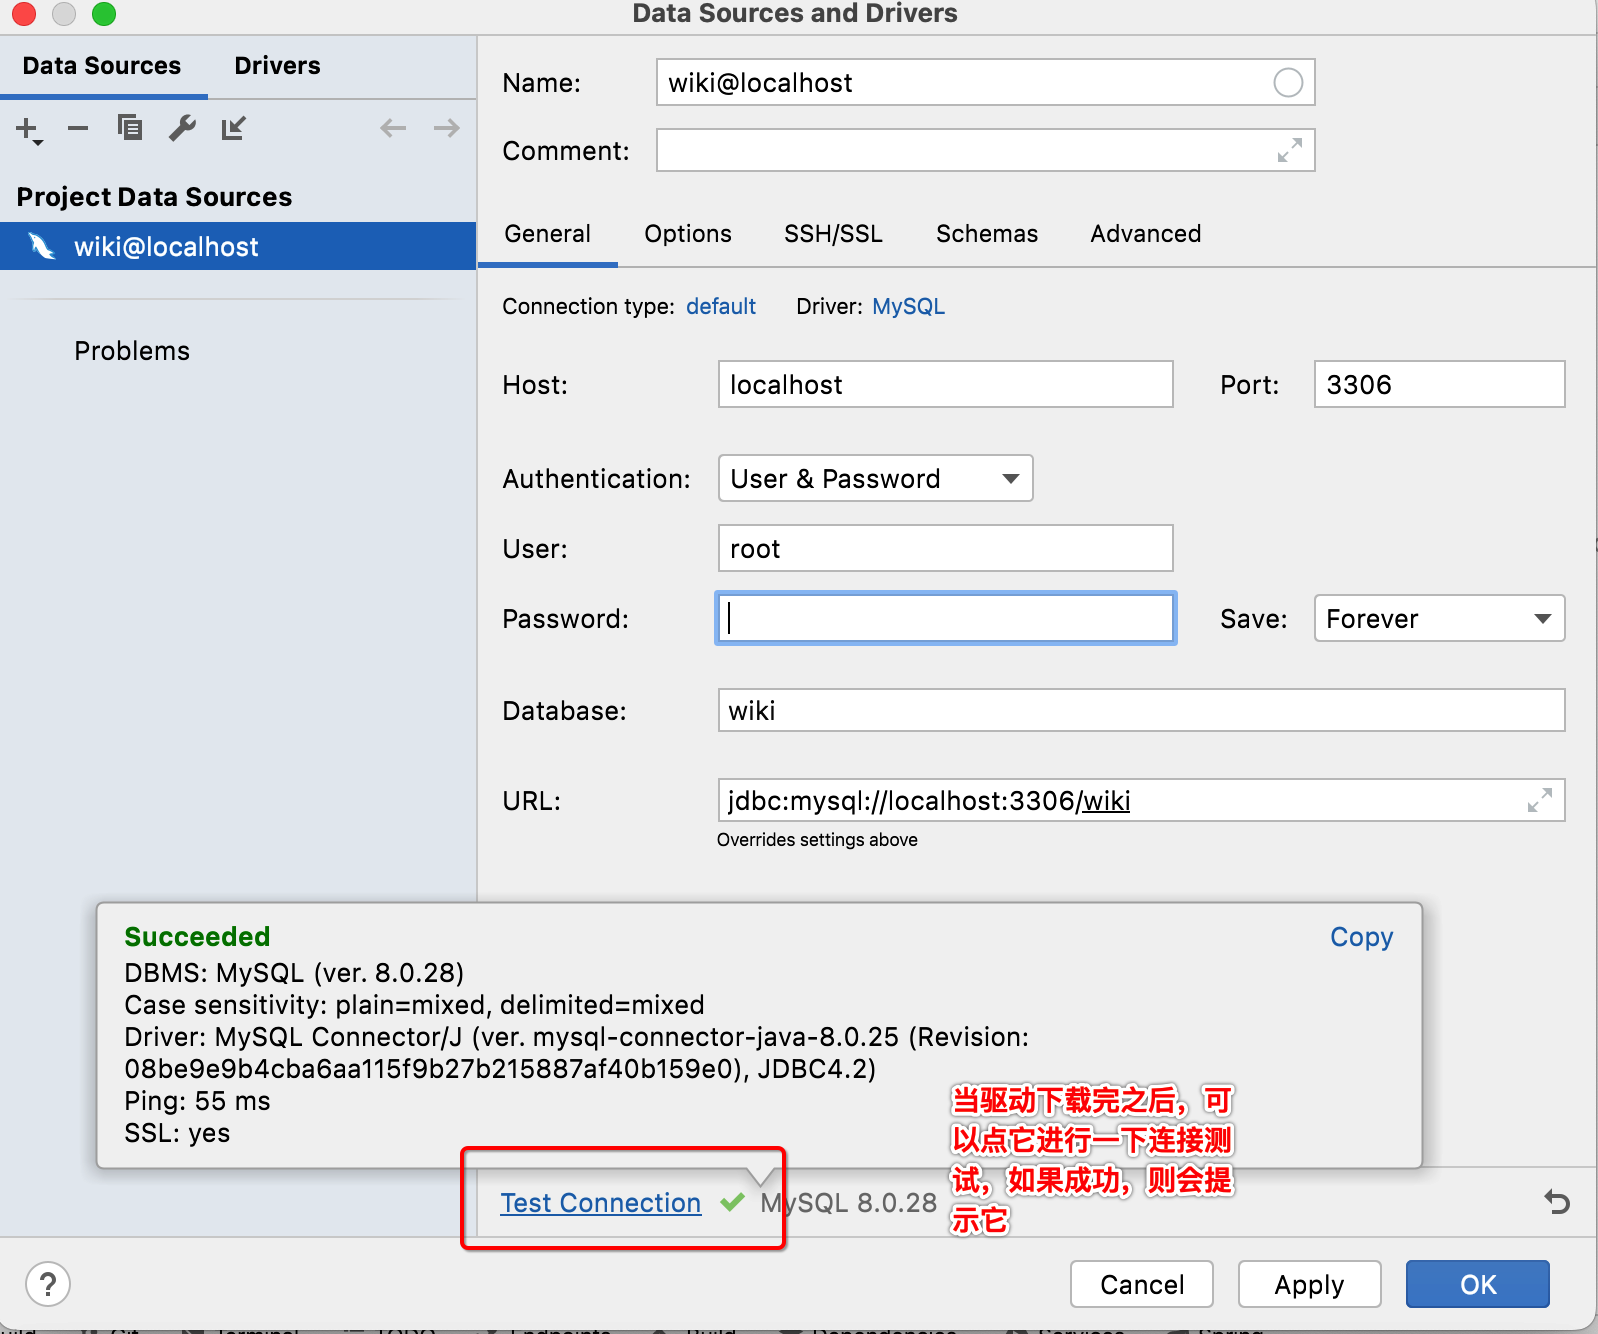Viewport: 1598px width, 1334px height.
Task: Focus the Database field showing wiki
Action: pos(1141,710)
